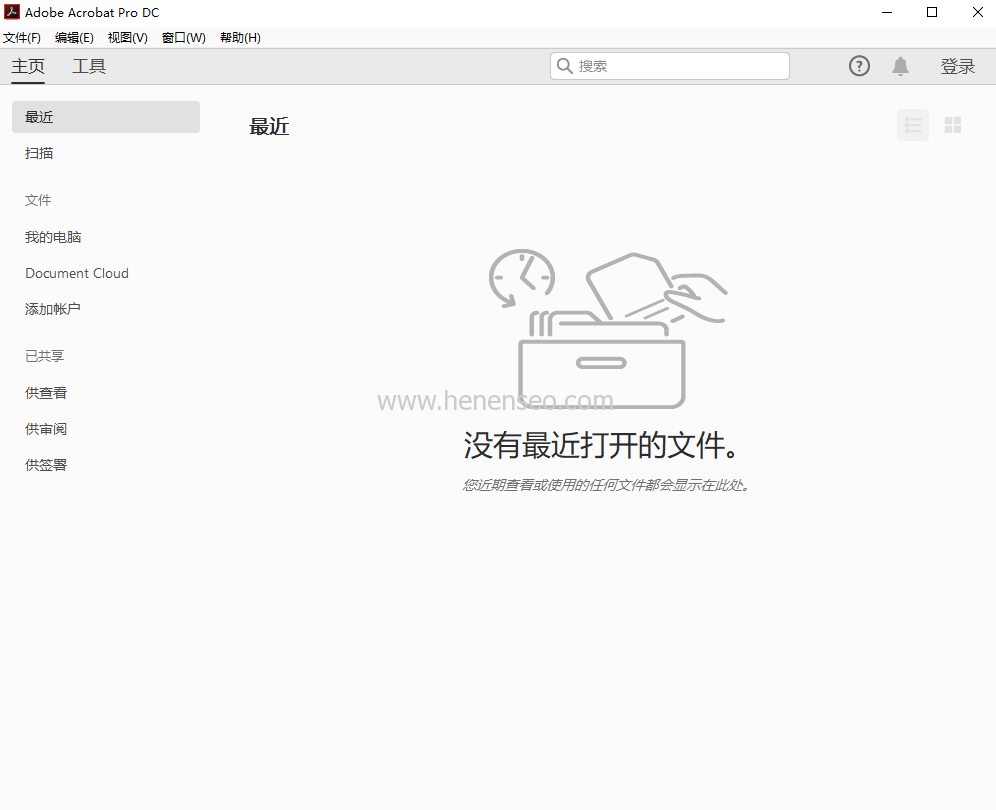This screenshot has width=996, height=810.
Task: Click 添加帐户 in the sidebar
Action: (53, 309)
